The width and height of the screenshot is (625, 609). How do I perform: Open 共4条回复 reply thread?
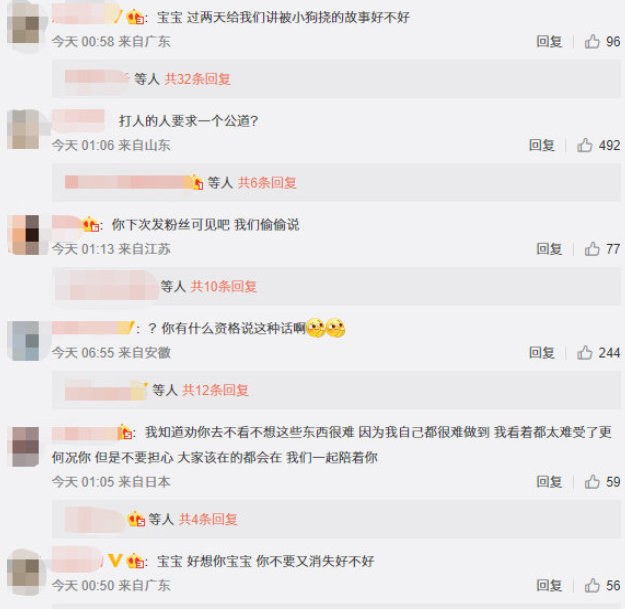tap(208, 519)
